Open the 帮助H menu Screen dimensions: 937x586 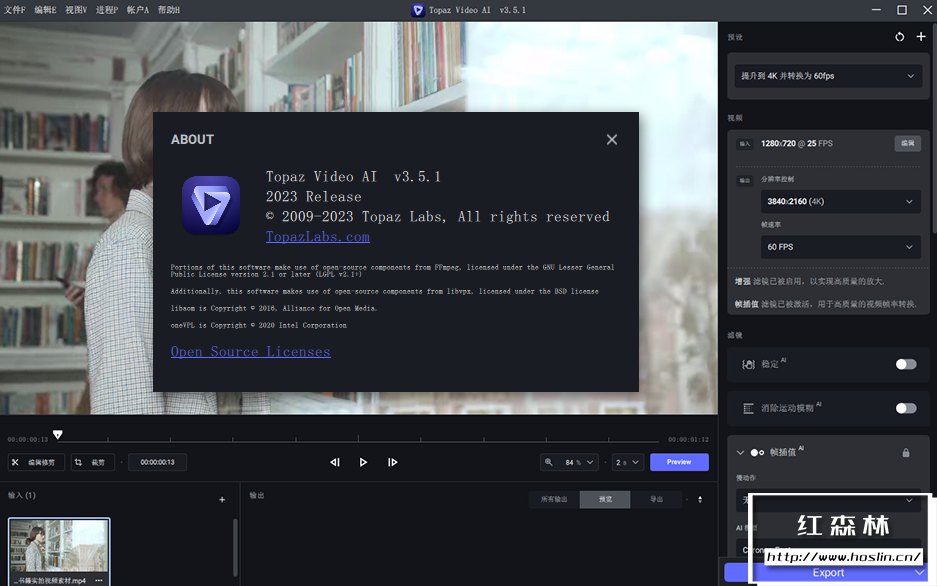pyautogui.click(x=169, y=10)
